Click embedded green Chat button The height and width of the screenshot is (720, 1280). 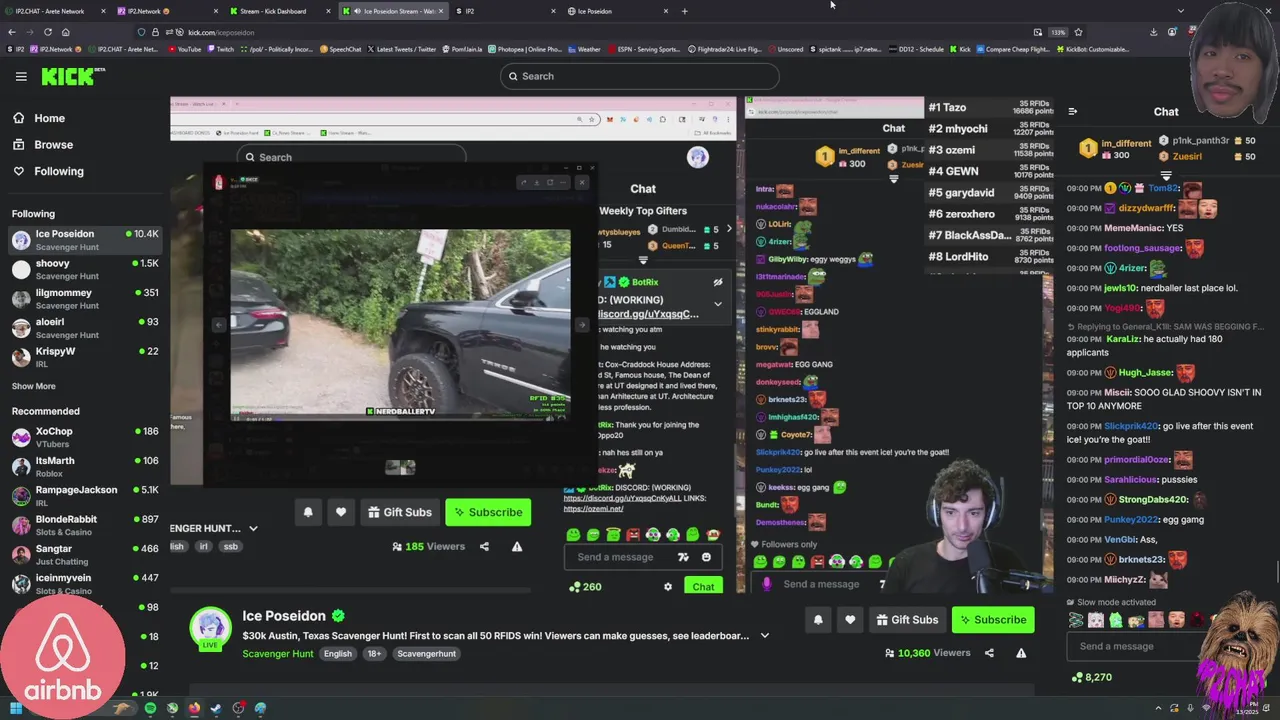[x=703, y=587]
